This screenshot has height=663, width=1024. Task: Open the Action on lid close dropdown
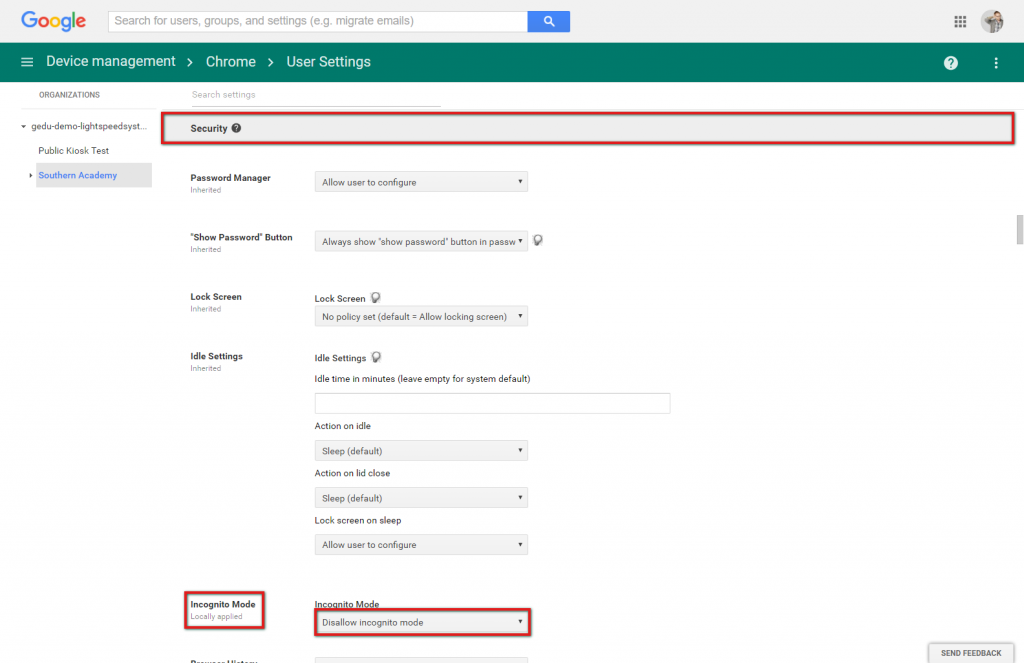[x=421, y=498]
